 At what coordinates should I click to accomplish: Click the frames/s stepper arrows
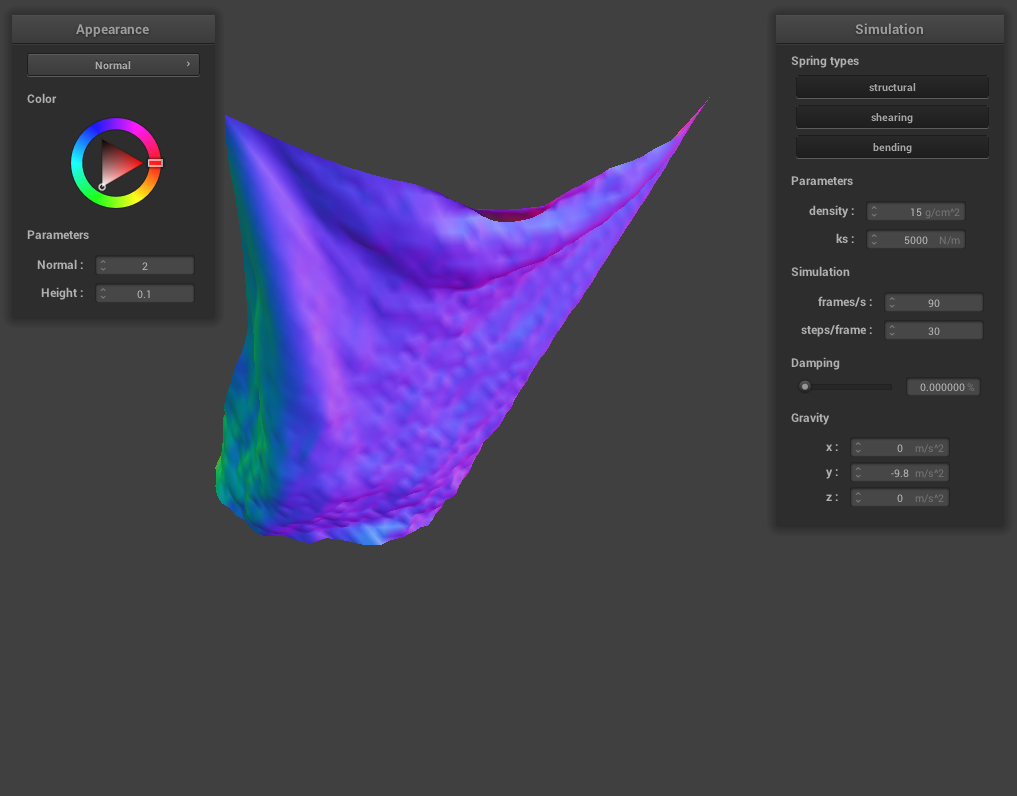892,303
